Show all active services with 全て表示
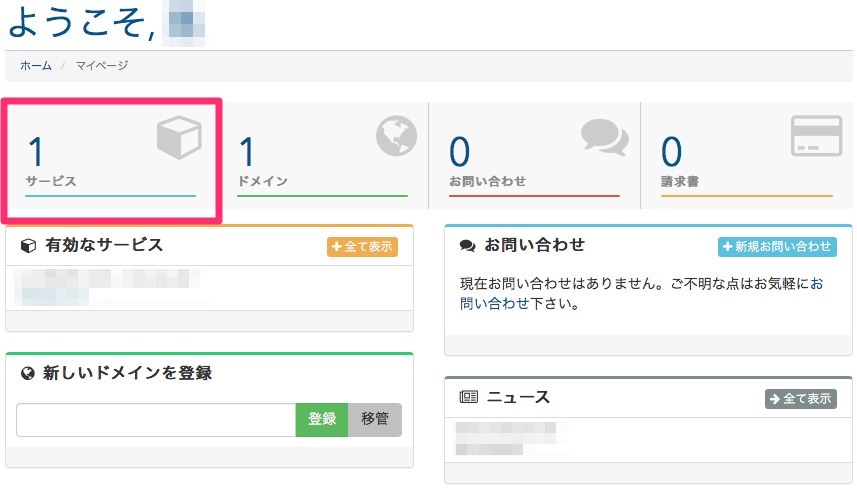 (362, 247)
